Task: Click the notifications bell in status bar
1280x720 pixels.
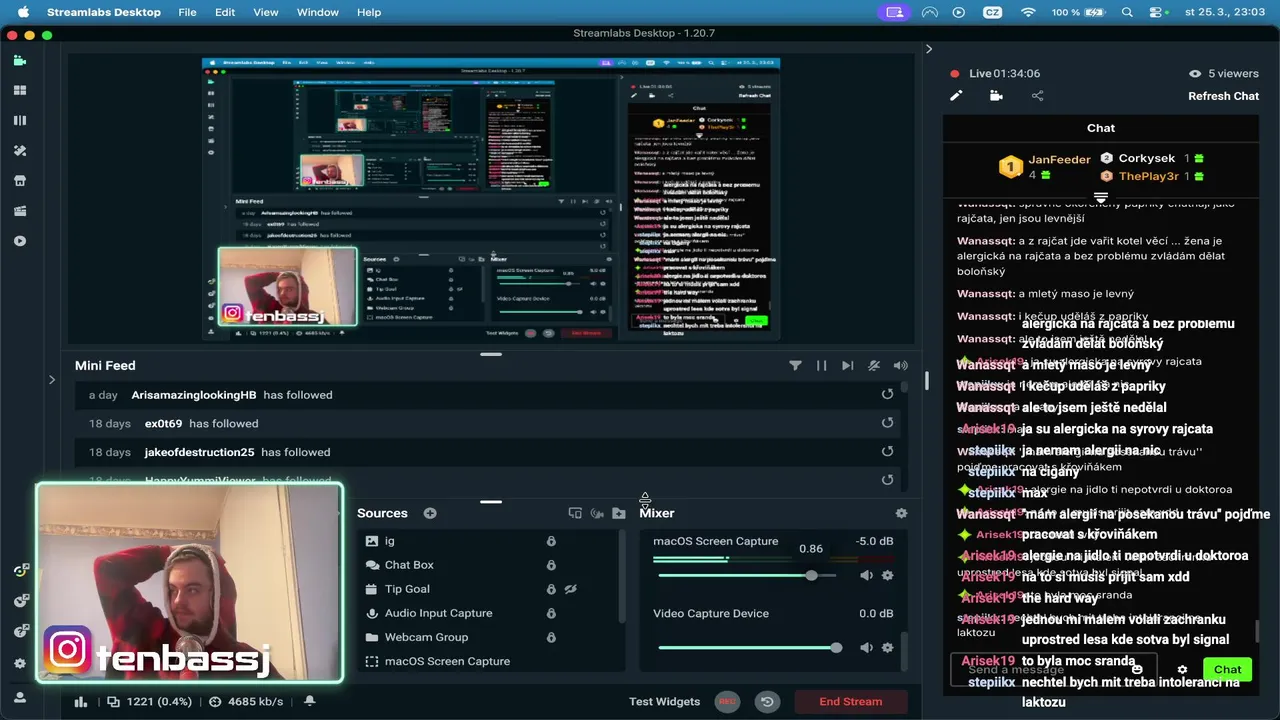Action: (x=310, y=702)
